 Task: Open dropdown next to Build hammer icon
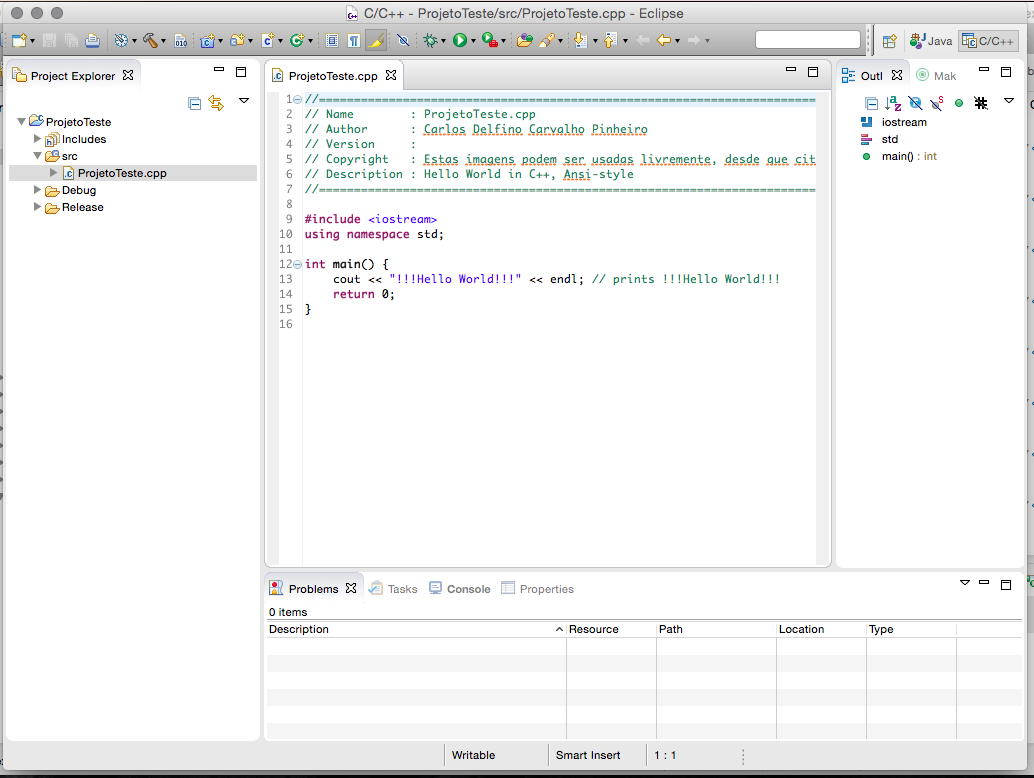pos(164,42)
